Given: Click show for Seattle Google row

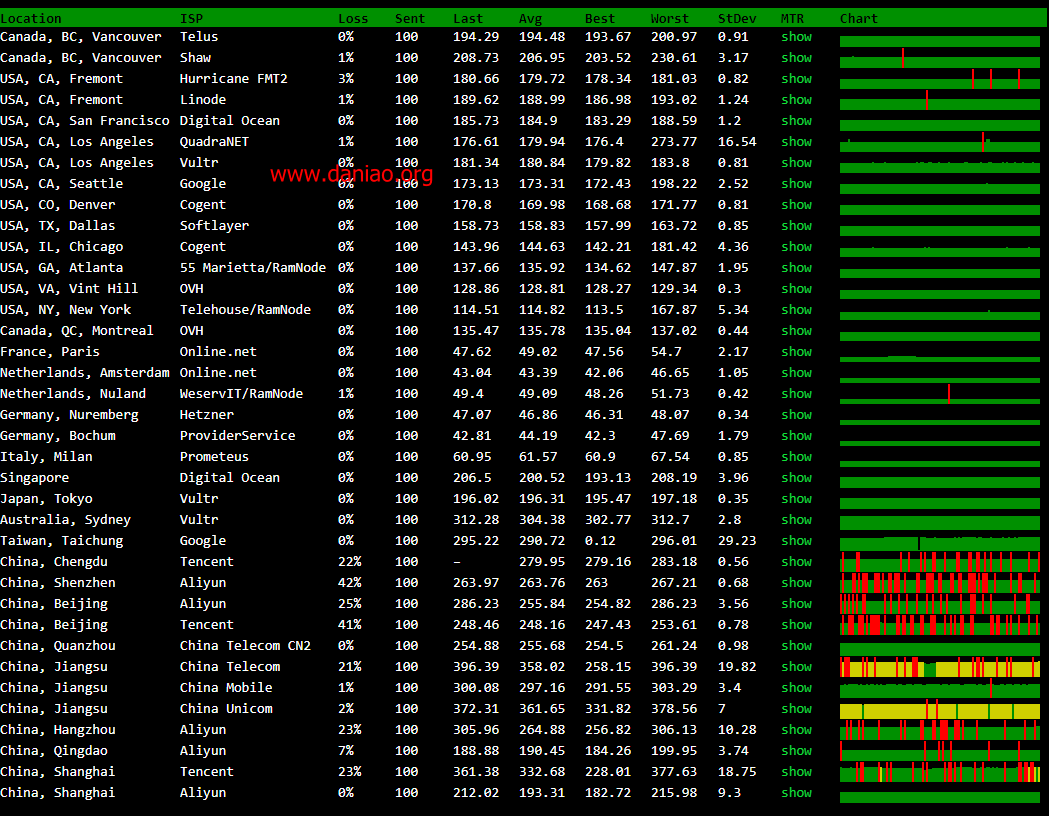Looking at the screenshot, I should click(x=796, y=184).
